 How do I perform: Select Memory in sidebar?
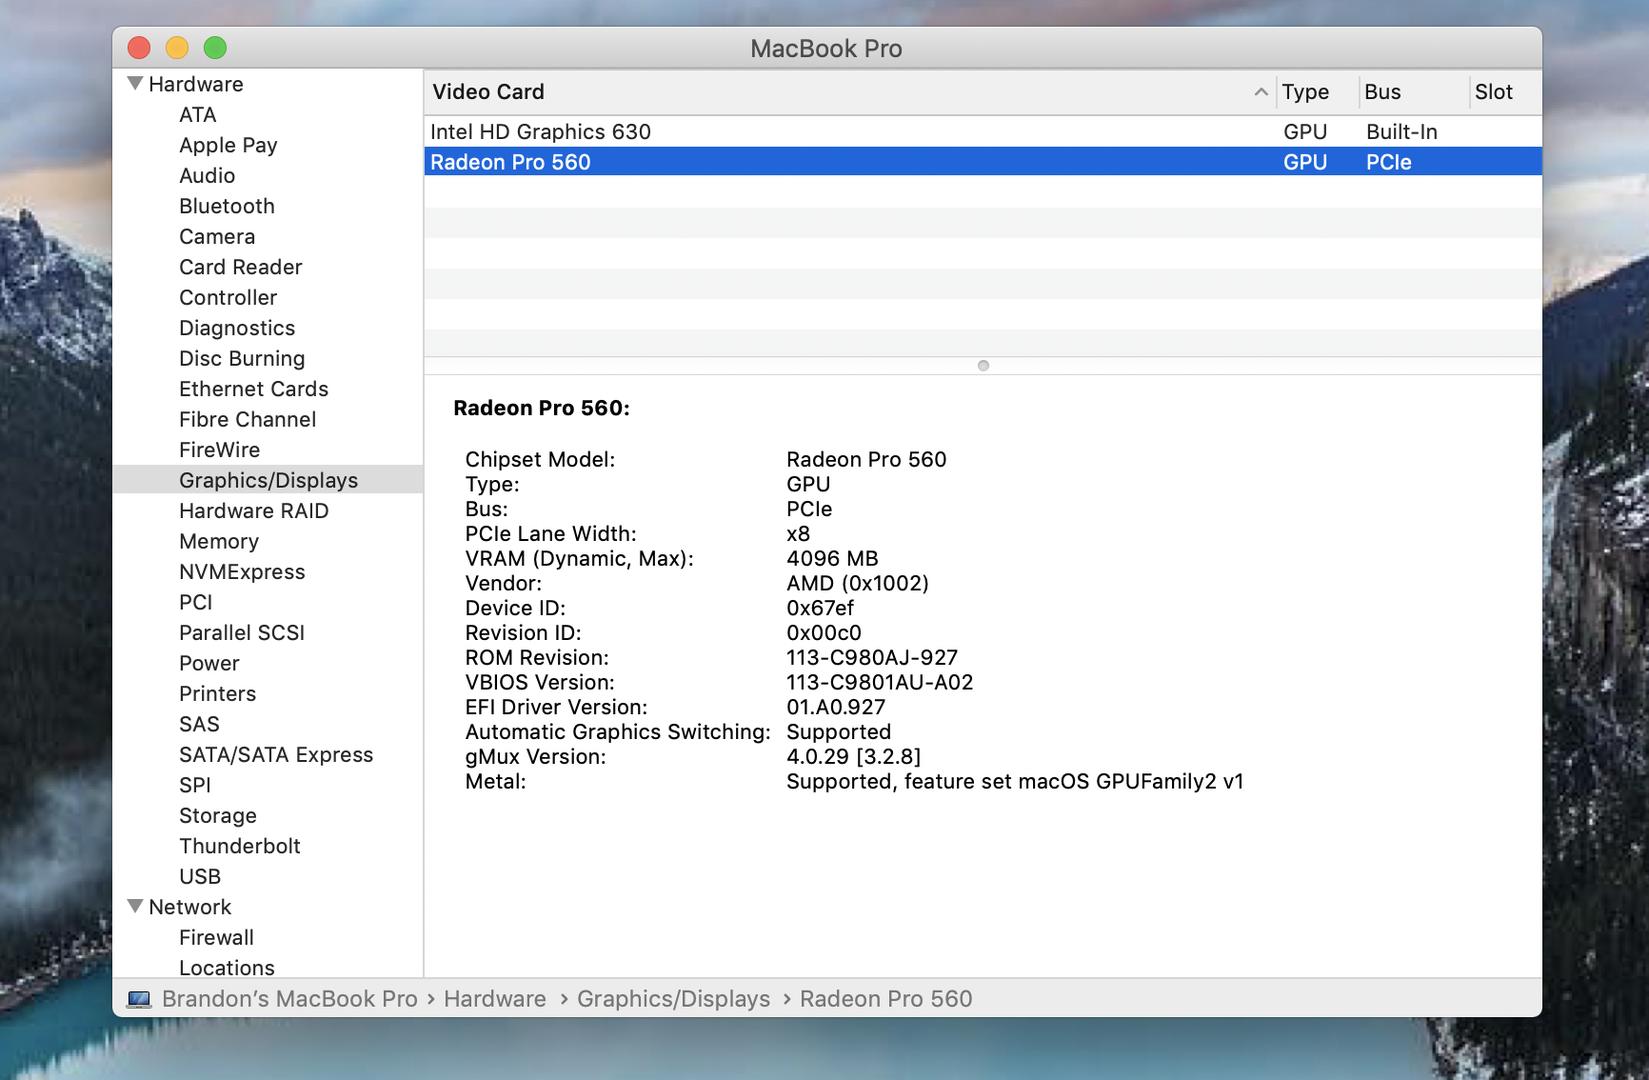218,542
